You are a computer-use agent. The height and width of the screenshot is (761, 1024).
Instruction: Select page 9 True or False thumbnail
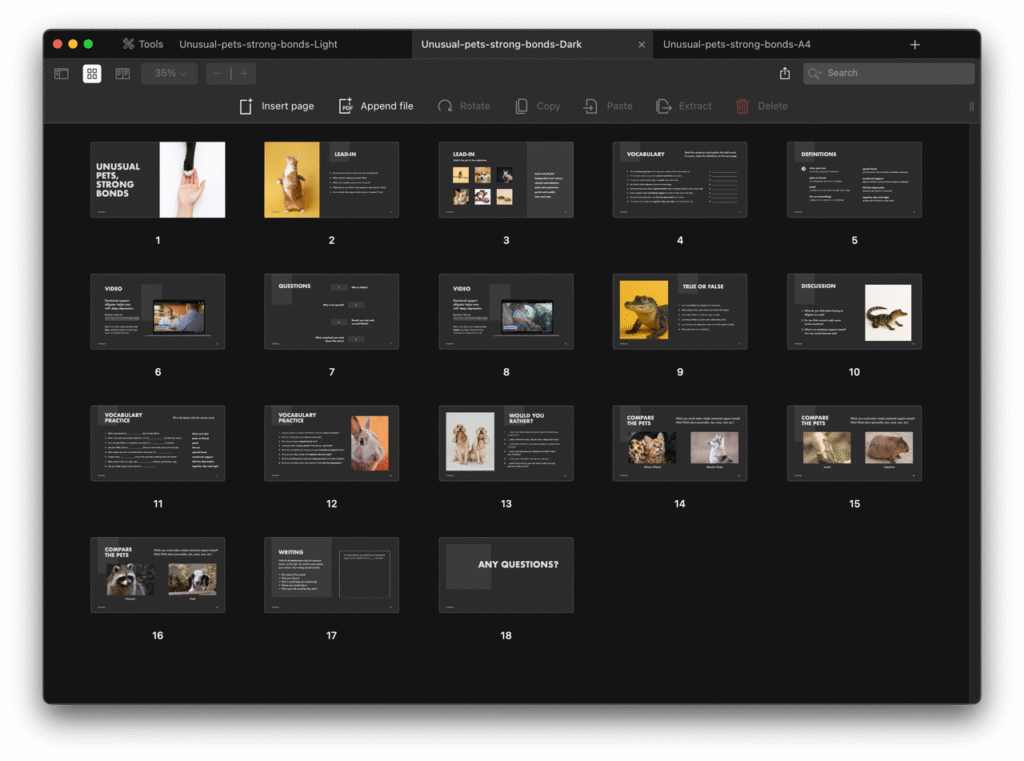[x=680, y=313]
